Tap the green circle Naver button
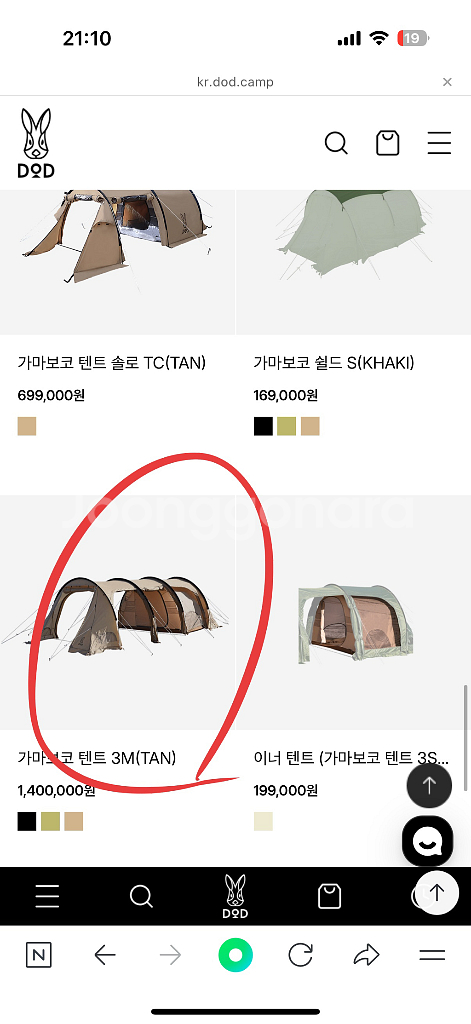 pyautogui.click(x=236, y=956)
